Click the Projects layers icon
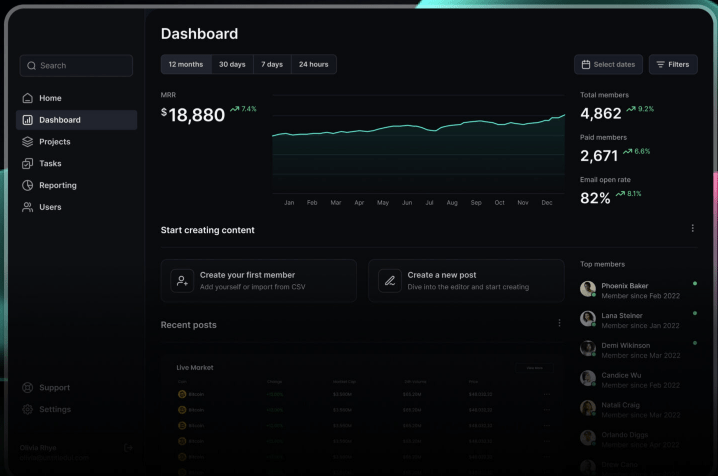718x476 pixels. 27,142
